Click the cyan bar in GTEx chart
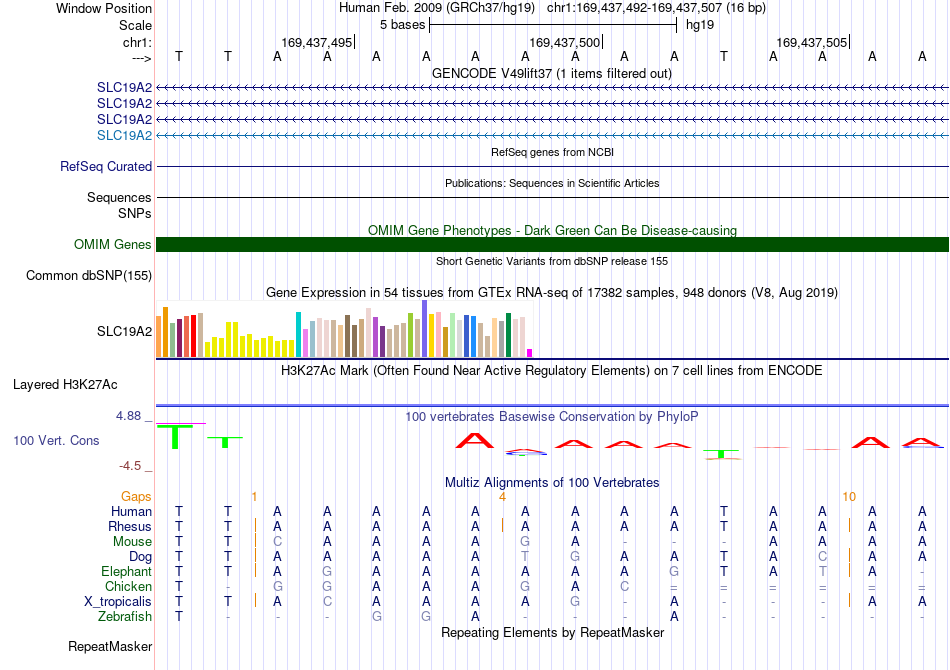This screenshot has height=670, width=950. click(298, 334)
